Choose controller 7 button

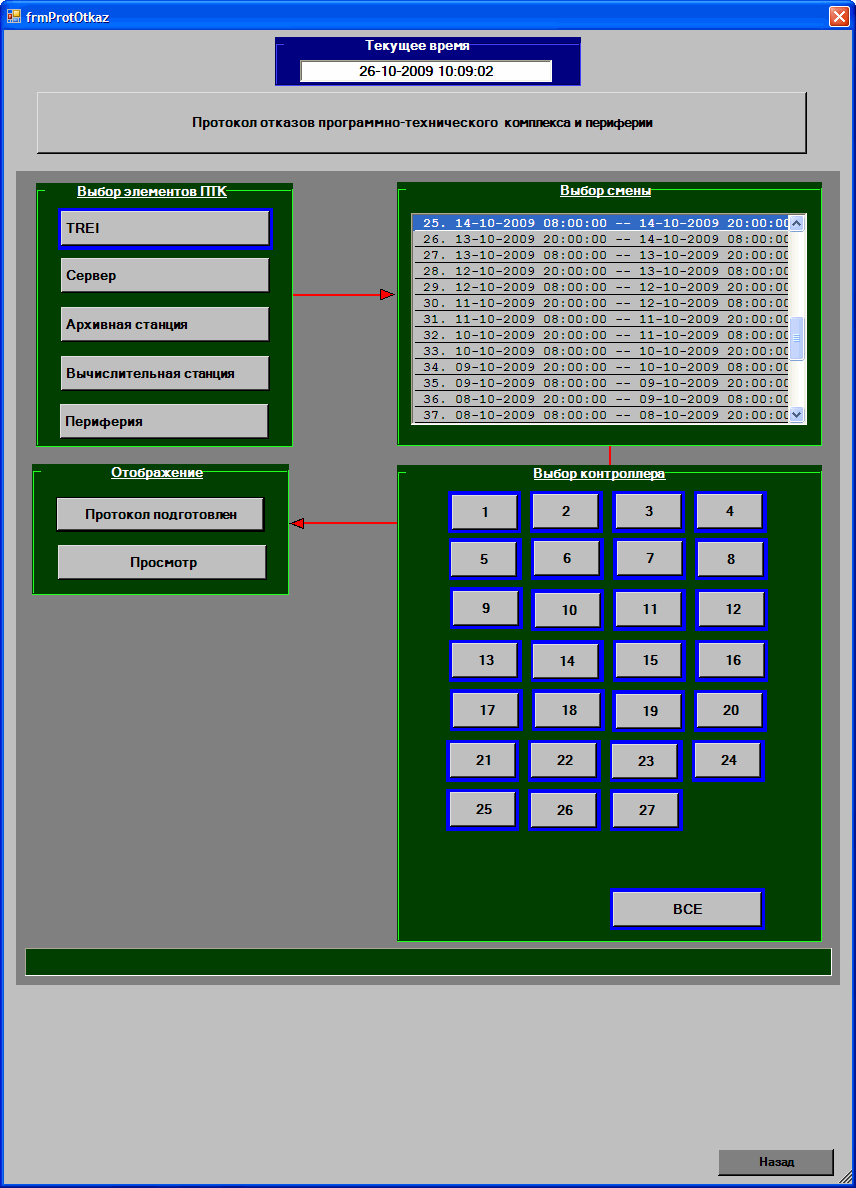(x=650, y=558)
